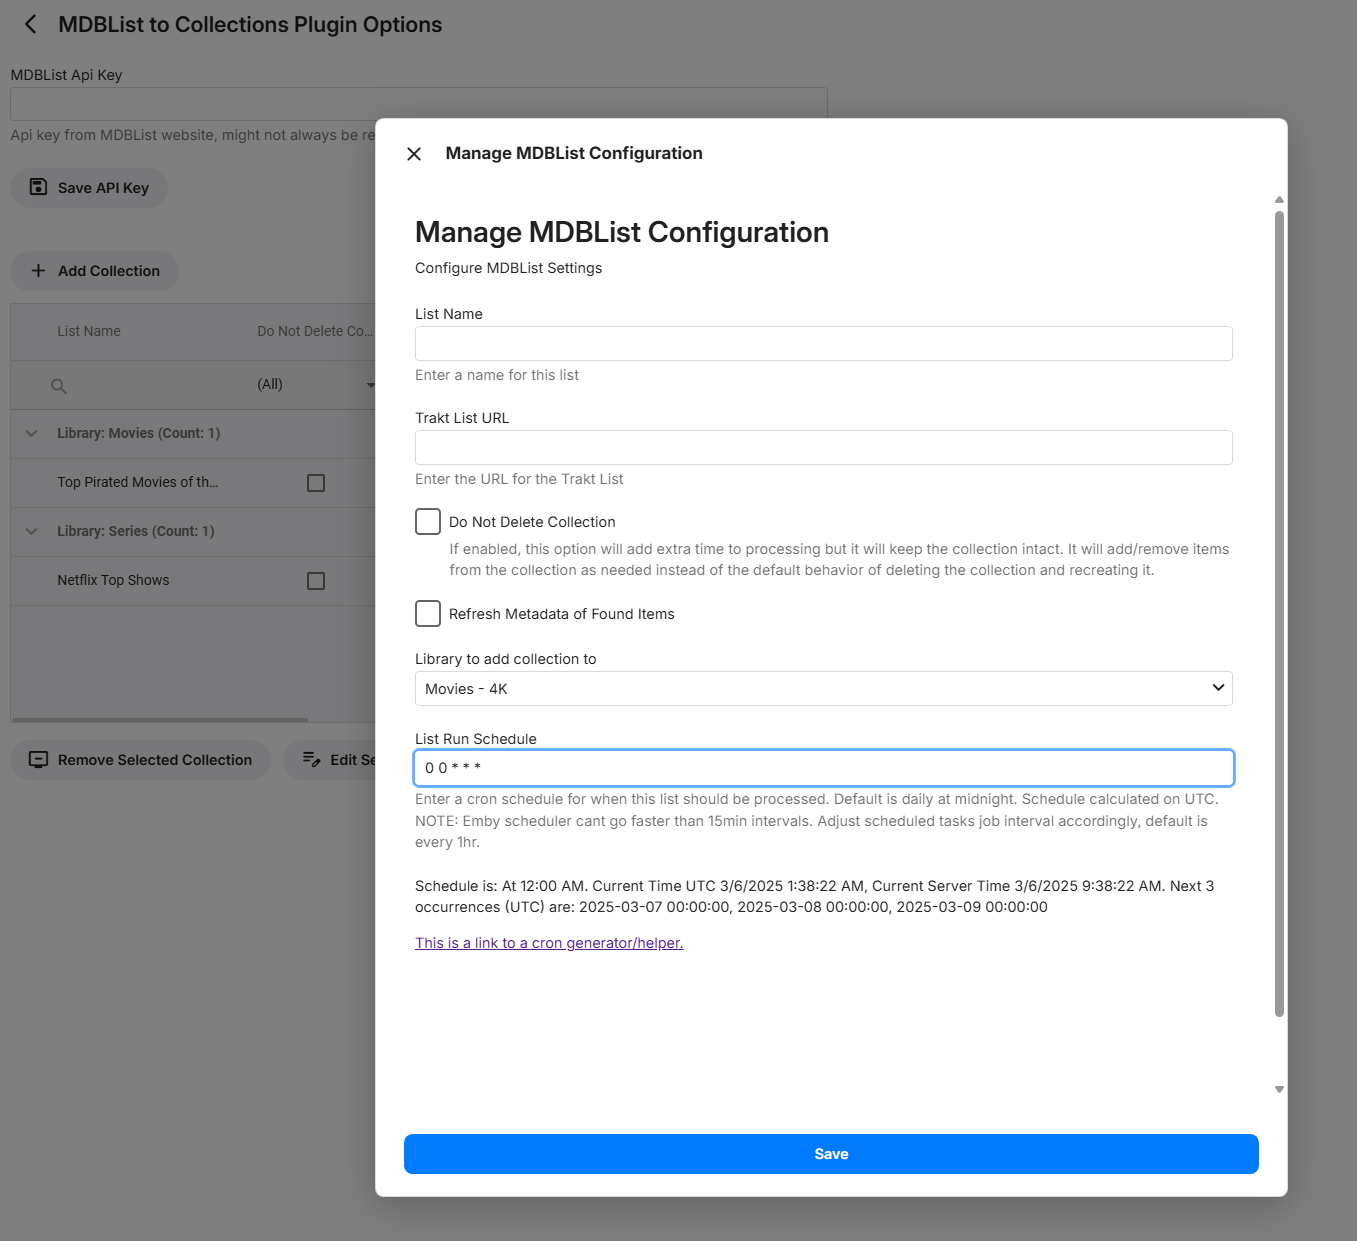Open the Library to add collection dropdown
This screenshot has width=1357, height=1241.
(x=823, y=689)
